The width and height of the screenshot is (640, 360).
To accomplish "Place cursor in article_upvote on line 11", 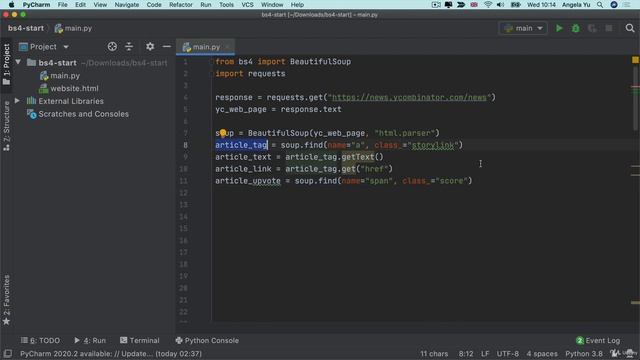I will tap(248, 180).
